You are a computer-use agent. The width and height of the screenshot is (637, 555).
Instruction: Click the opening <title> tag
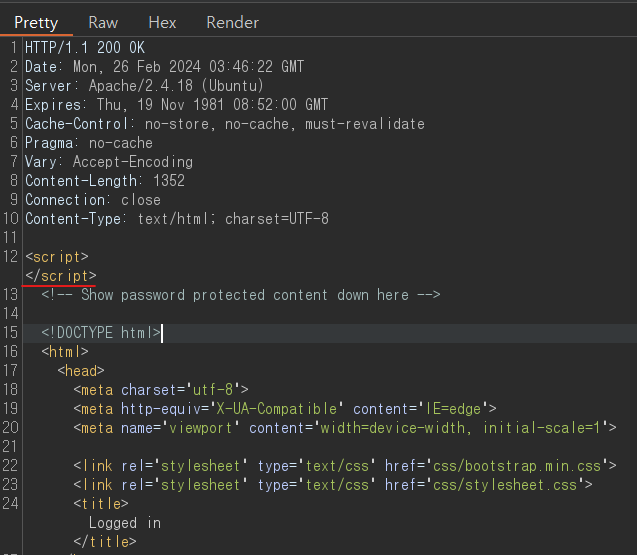click(101, 504)
